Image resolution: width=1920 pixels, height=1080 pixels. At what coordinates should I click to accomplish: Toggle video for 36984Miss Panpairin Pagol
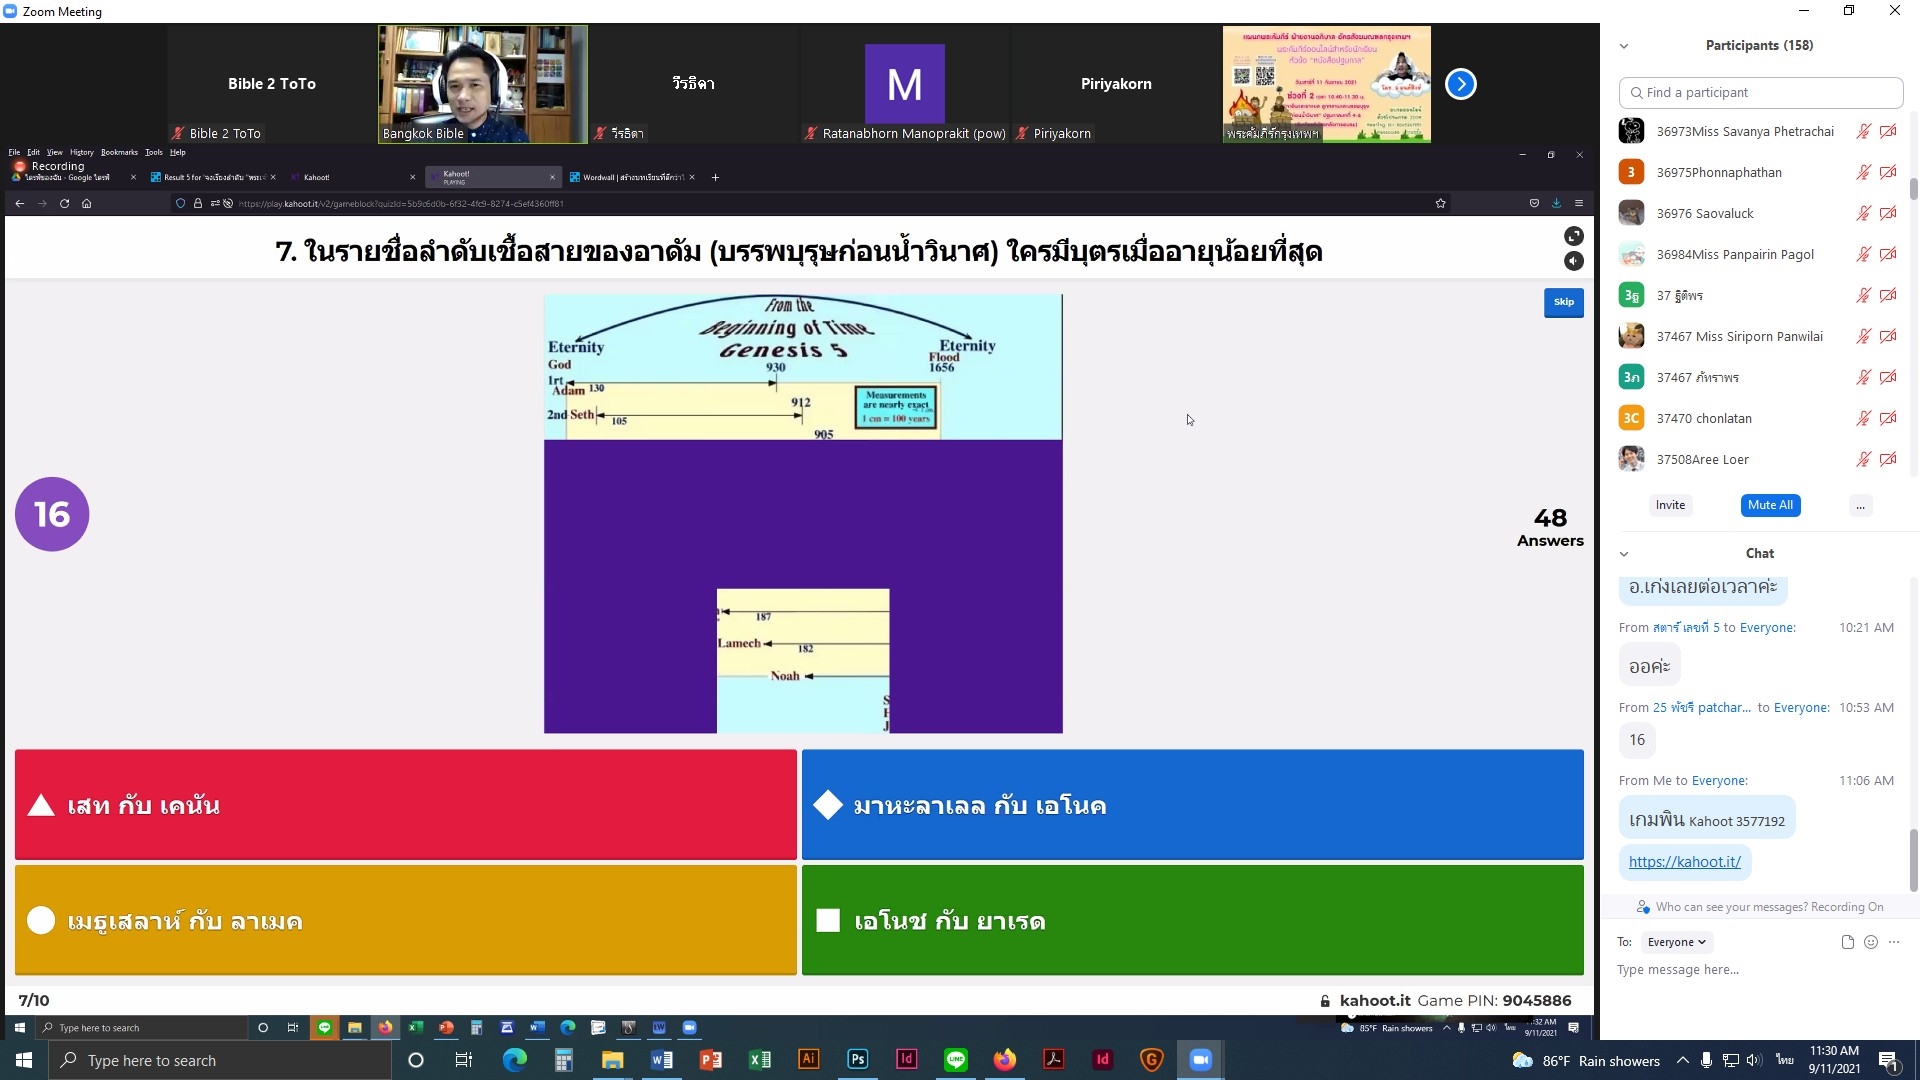pos(1888,254)
